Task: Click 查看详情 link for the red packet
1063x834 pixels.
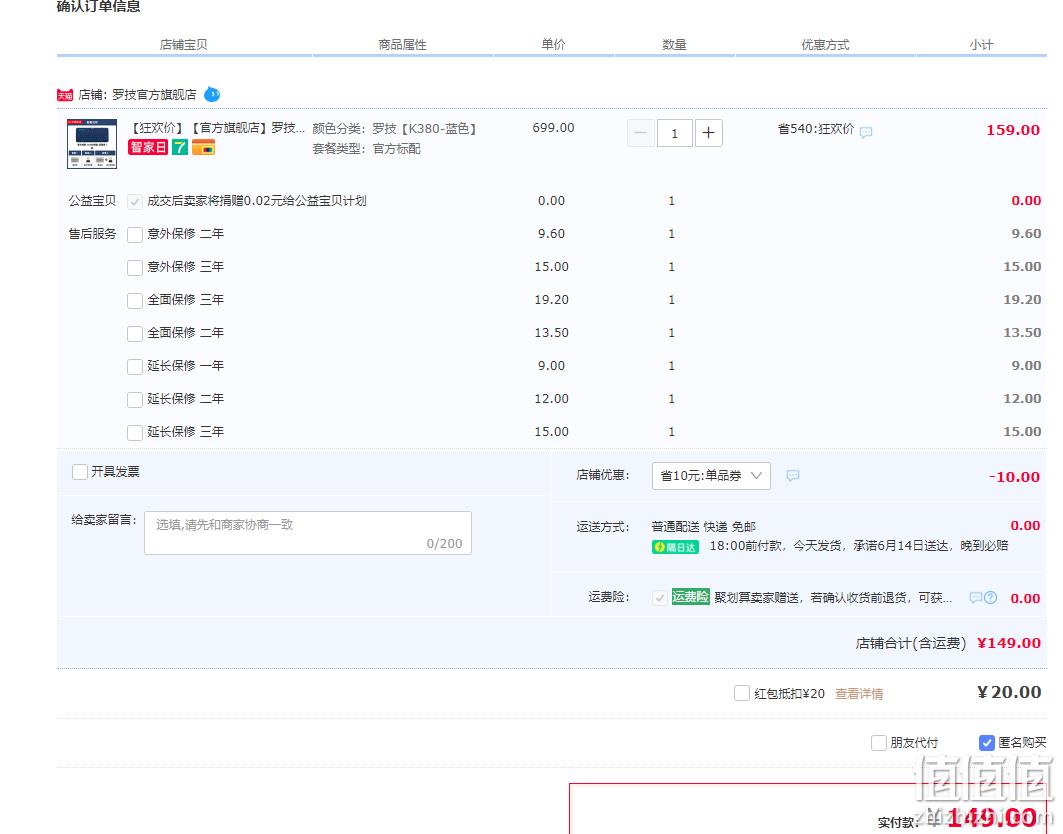Action: (859, 694)
